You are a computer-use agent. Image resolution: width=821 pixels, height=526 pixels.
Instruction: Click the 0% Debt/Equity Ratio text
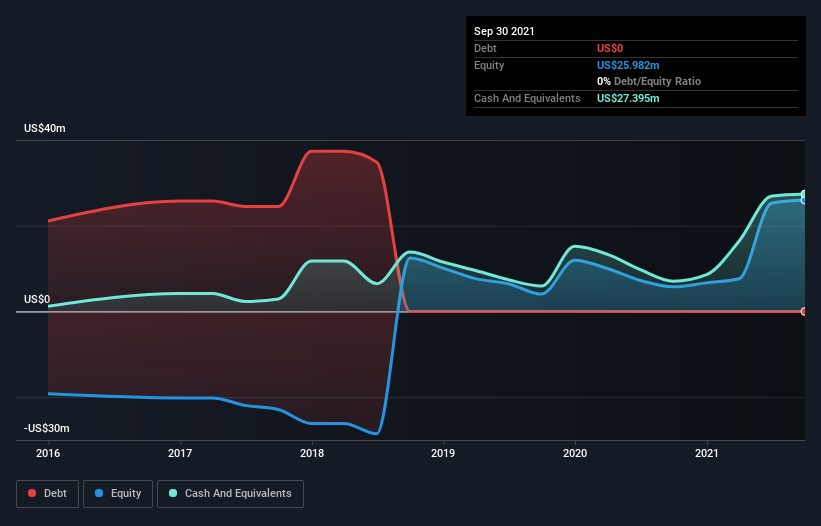649,82
